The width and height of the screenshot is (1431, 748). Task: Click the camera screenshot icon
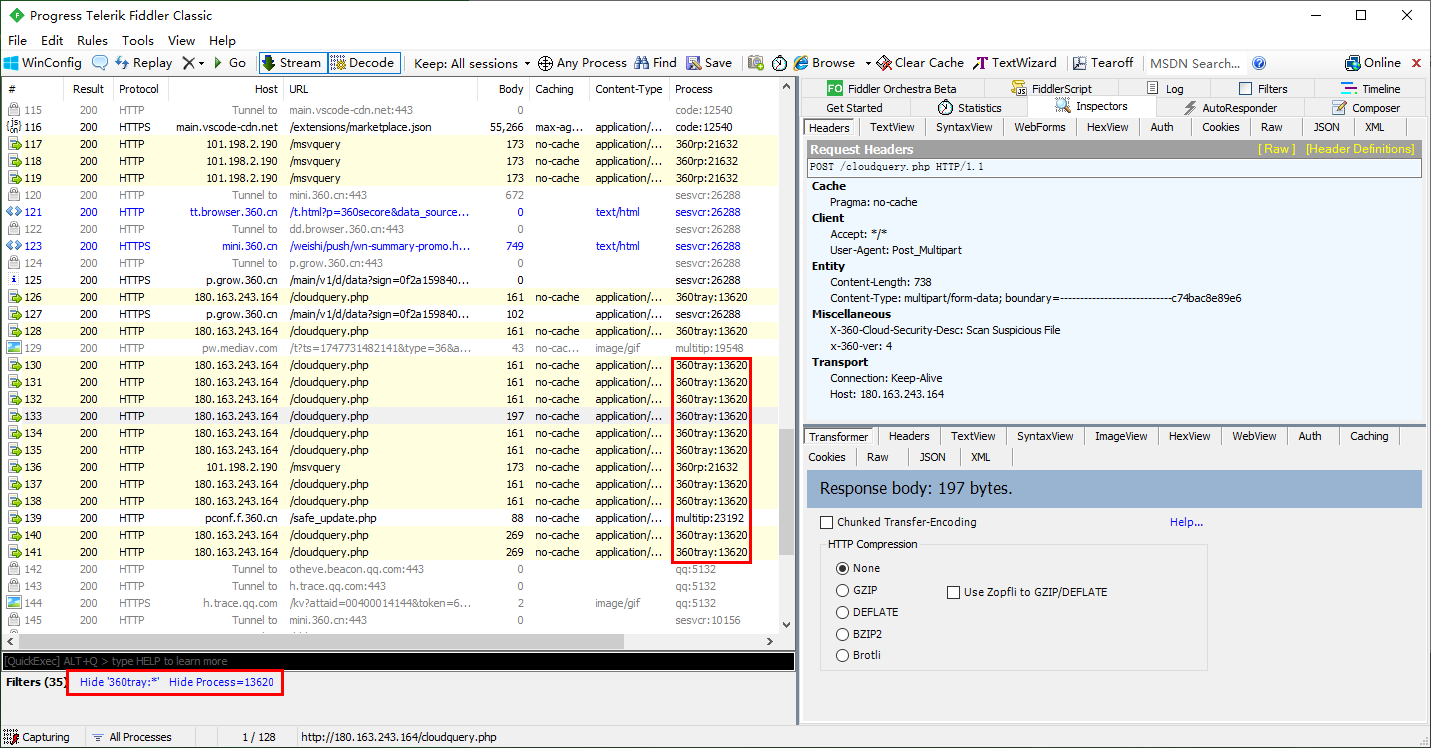pyautogui.click(x=756, y=63)
